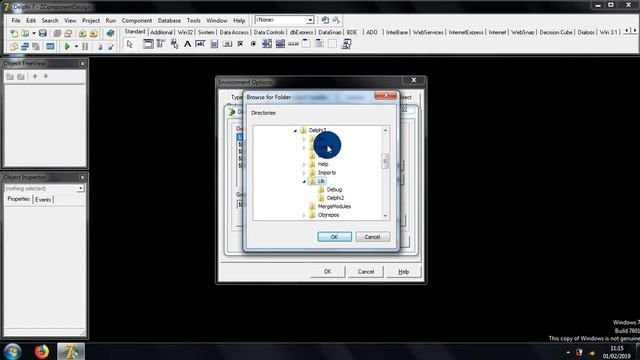
Task: Pick the Button (OK) component icon
Action: tap(227, 44)
